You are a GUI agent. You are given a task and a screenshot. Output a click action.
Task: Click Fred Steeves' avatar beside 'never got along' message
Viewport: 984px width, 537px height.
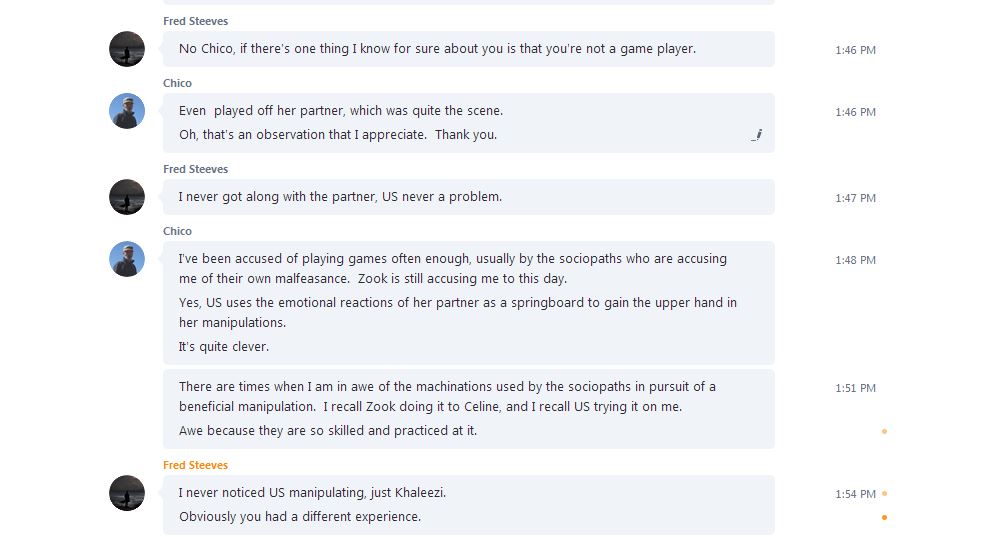(x=127, y=197)
